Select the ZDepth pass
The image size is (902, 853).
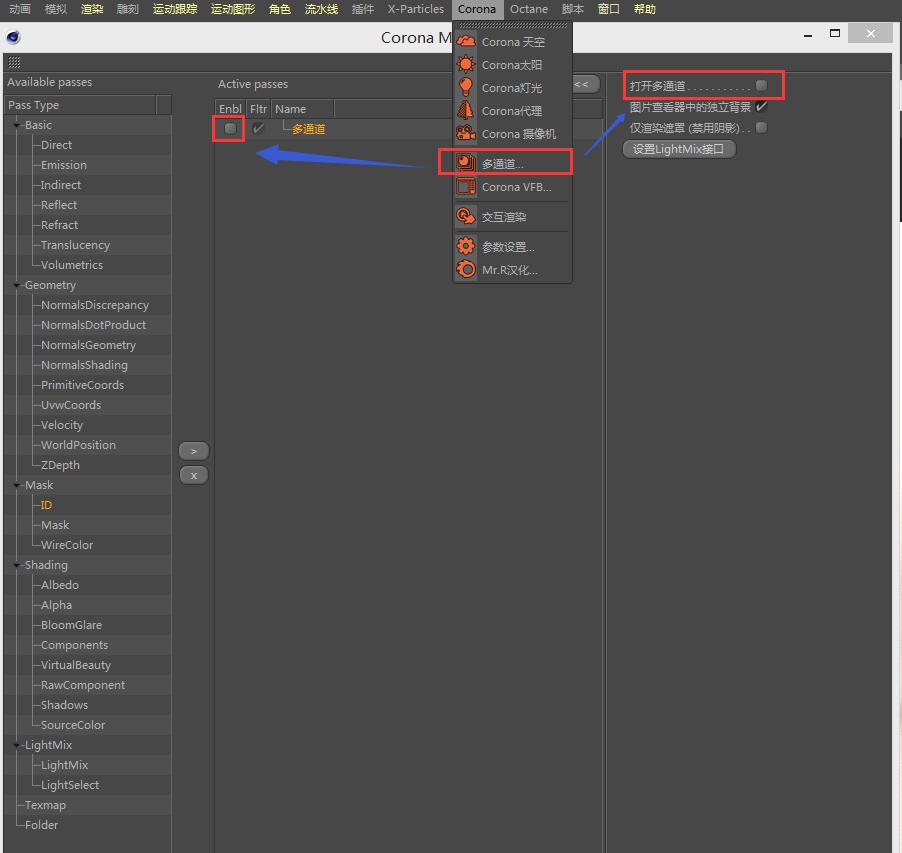pyautogui.click(x=60, y=465)
